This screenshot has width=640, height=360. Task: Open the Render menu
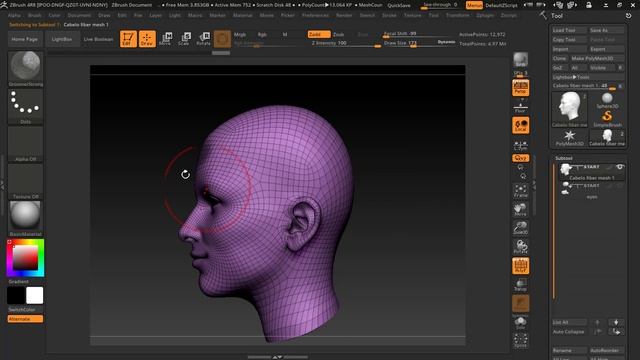344,15
